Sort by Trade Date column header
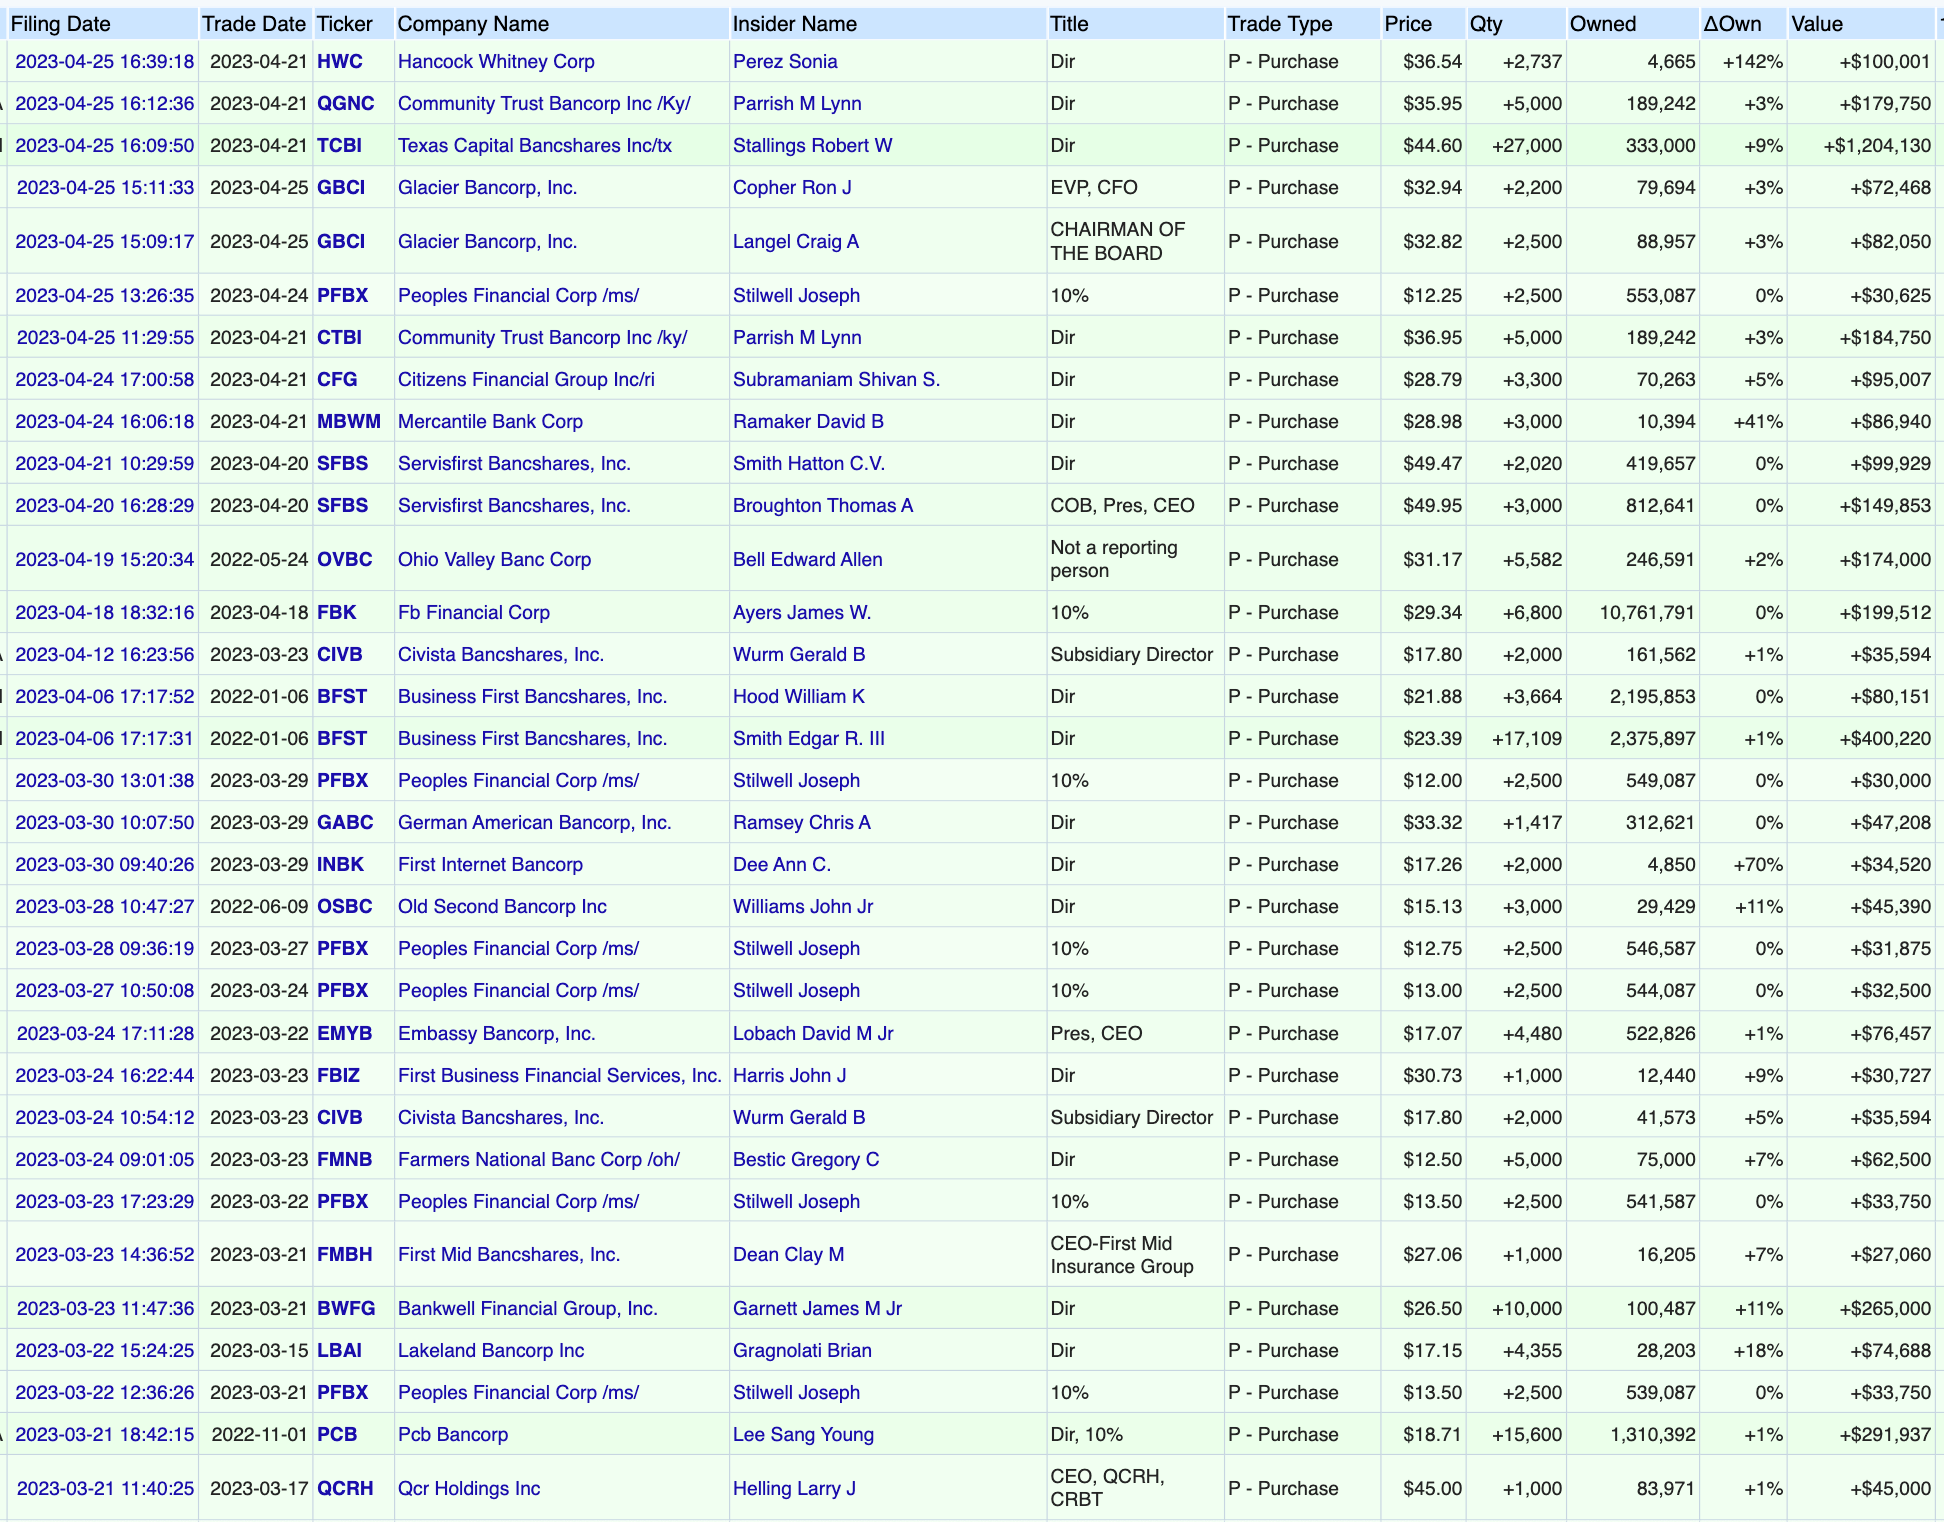 254,24
